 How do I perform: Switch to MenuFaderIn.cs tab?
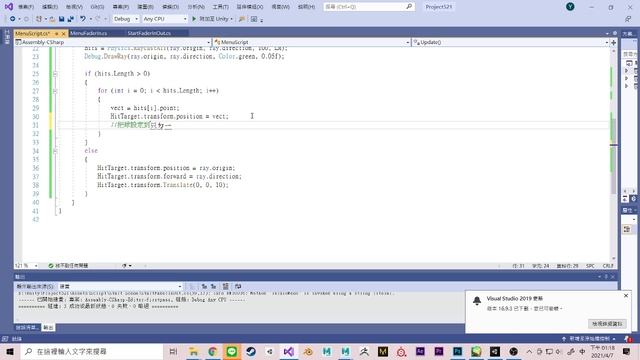pos(89,33)
